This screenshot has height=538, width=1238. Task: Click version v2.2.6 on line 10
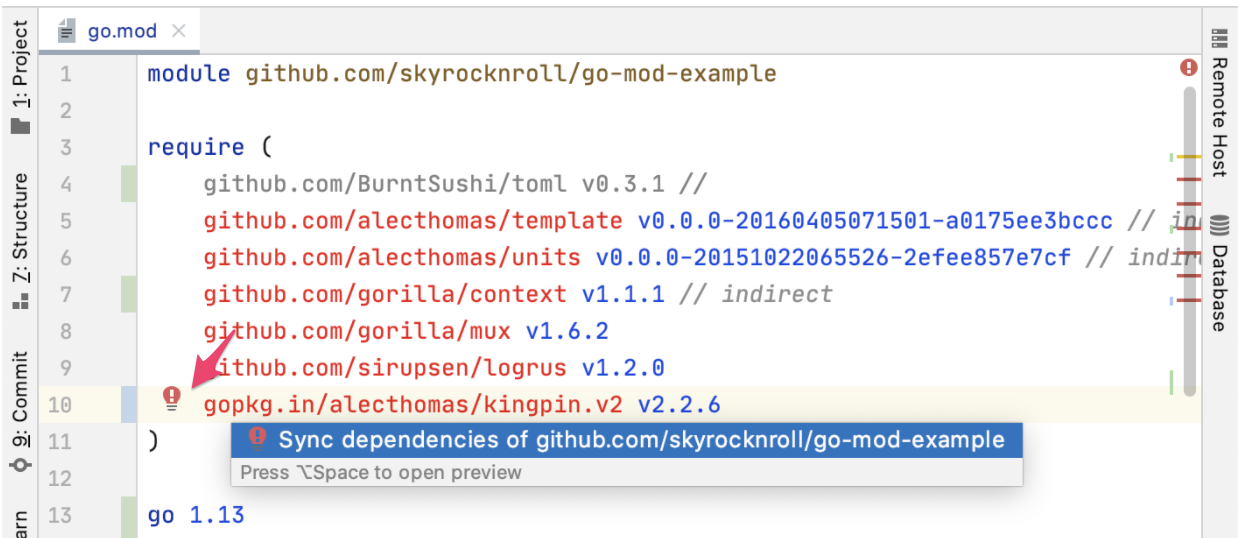click(x=679, y=405)
